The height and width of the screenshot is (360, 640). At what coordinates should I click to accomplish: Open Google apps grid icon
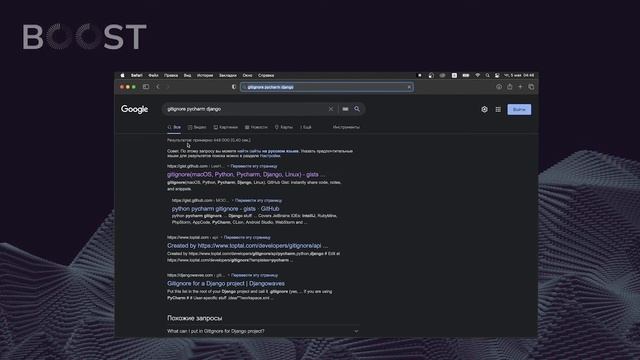(x=498, y=109)
